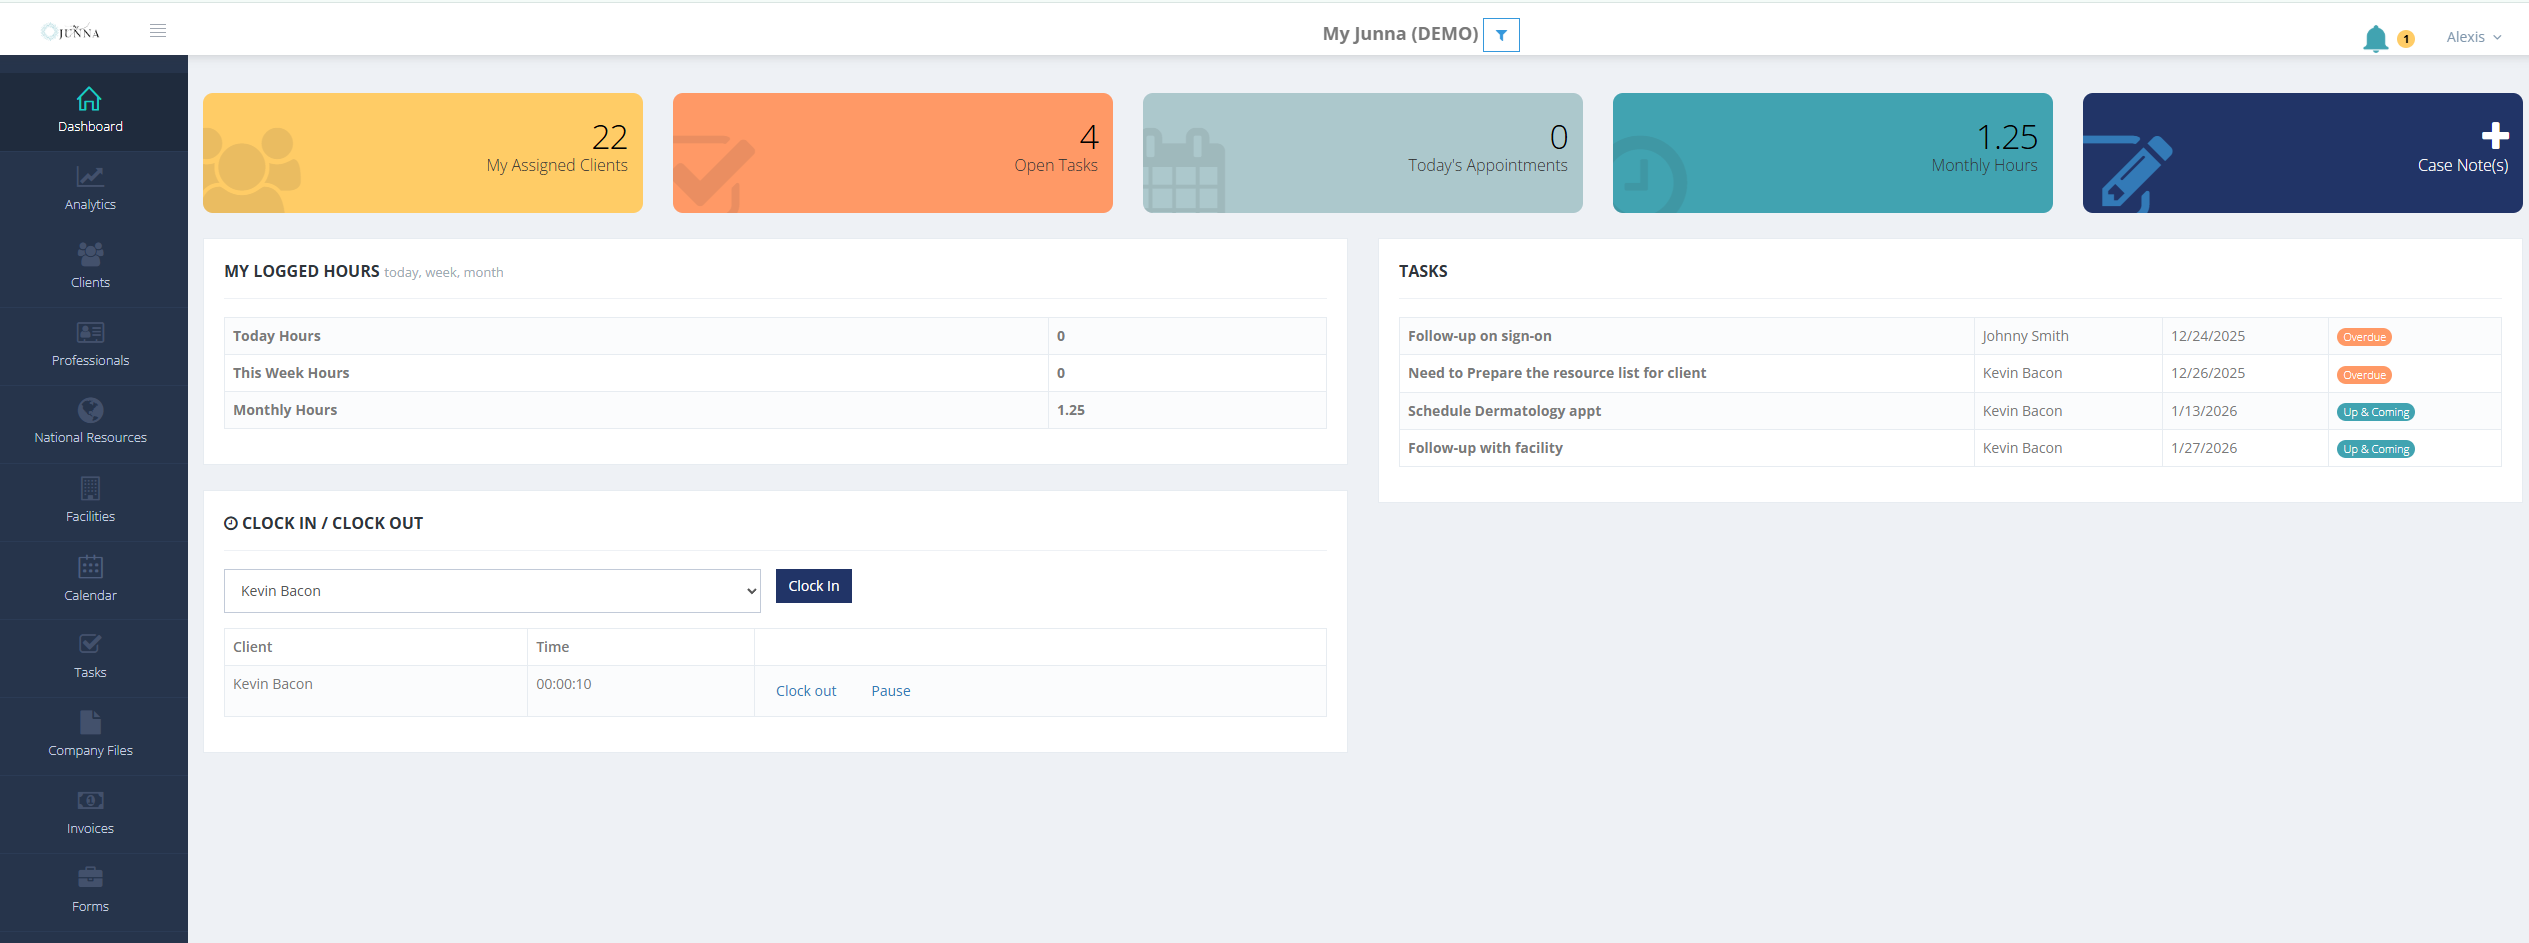Click the TASKS panel heading

[1423, 271]
